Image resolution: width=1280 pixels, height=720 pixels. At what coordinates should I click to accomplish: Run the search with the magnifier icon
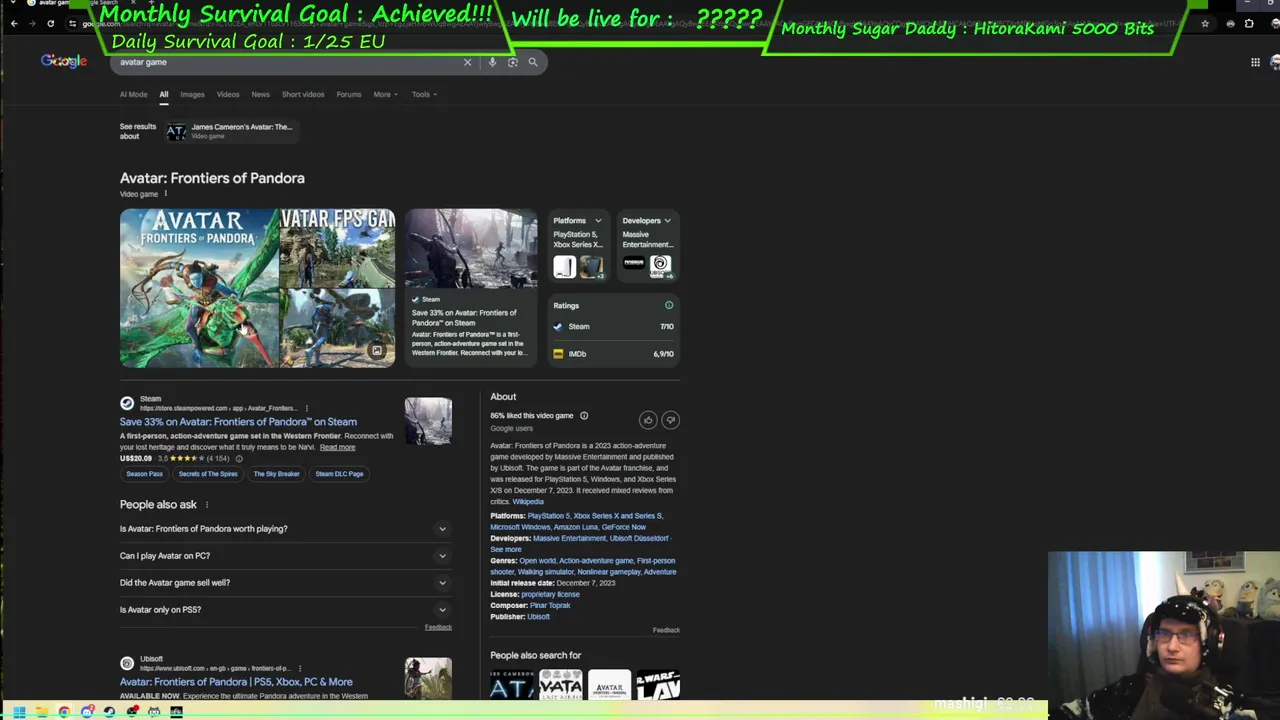pyautogui.click(x=533, y=62)
